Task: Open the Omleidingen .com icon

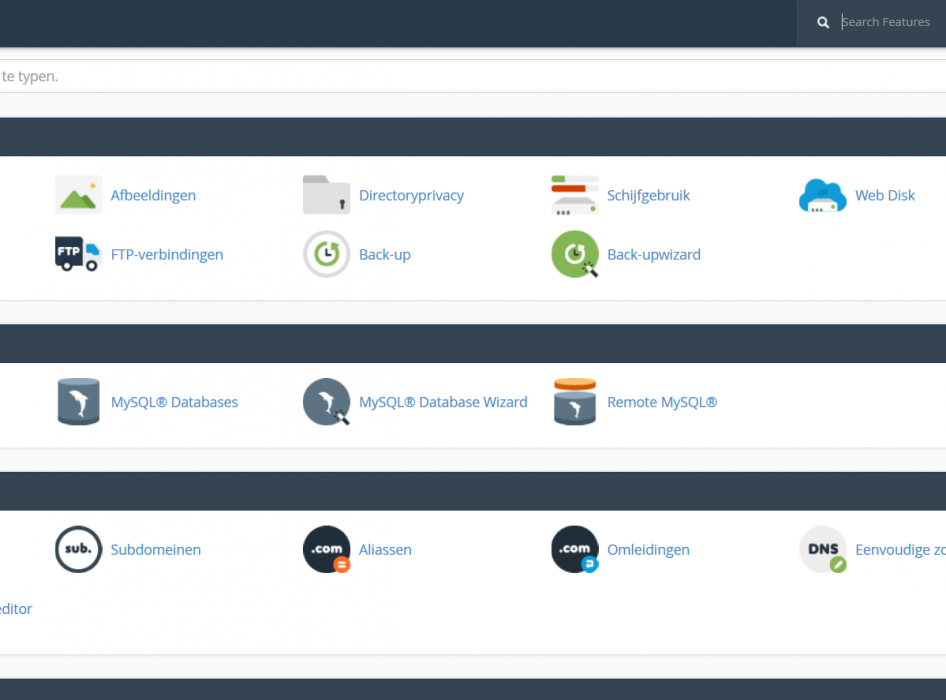Action: [575, 549]
